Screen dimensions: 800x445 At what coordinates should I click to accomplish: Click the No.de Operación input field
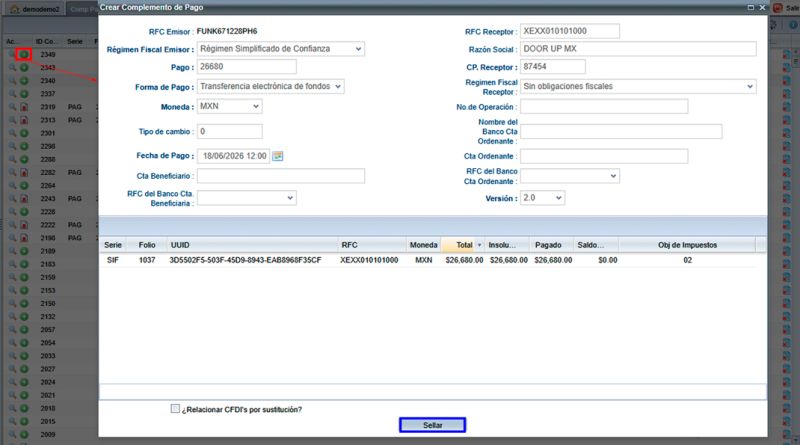click(x=604, y=107)
